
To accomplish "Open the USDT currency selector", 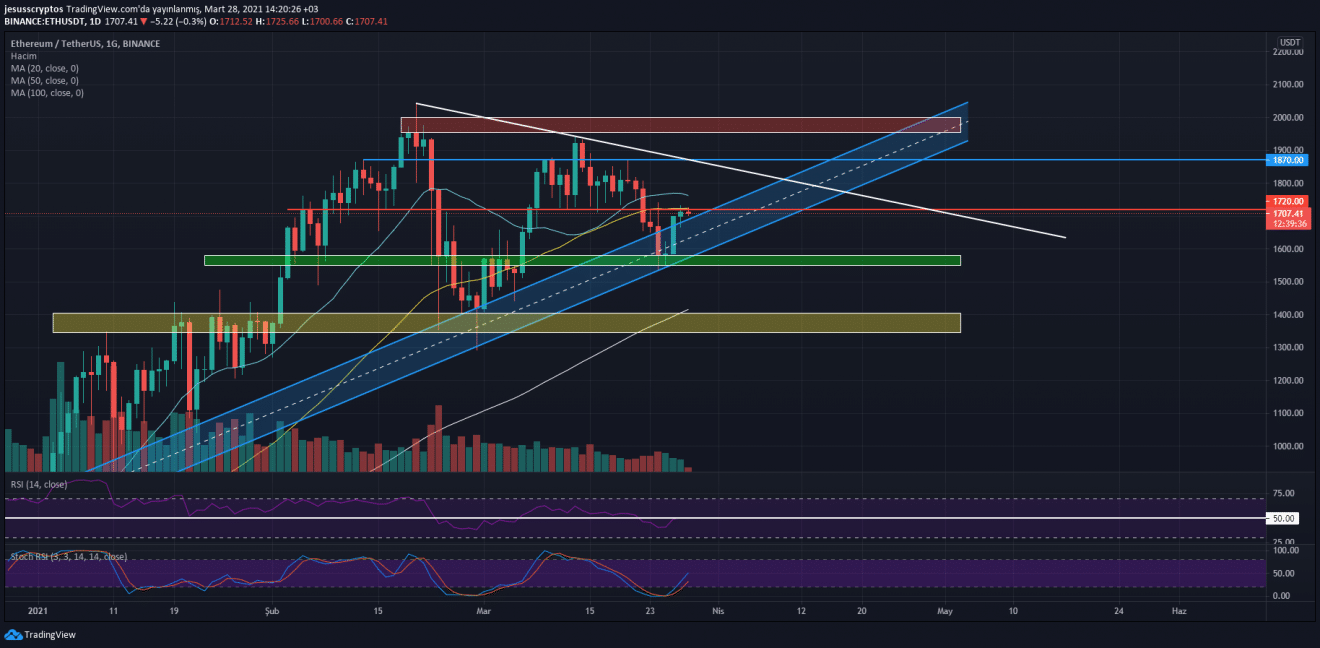I will 1290,42.
